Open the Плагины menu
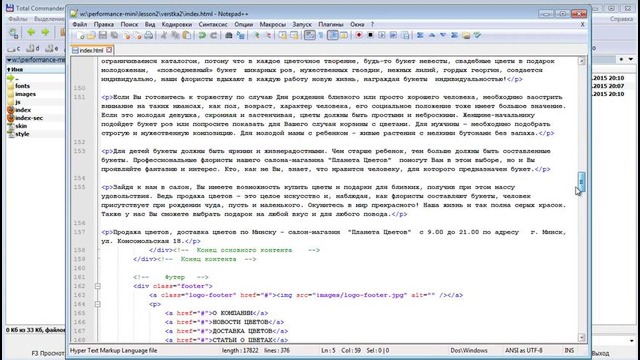The width and height of the screenshot is (640, 360). [x=331, y=24]
